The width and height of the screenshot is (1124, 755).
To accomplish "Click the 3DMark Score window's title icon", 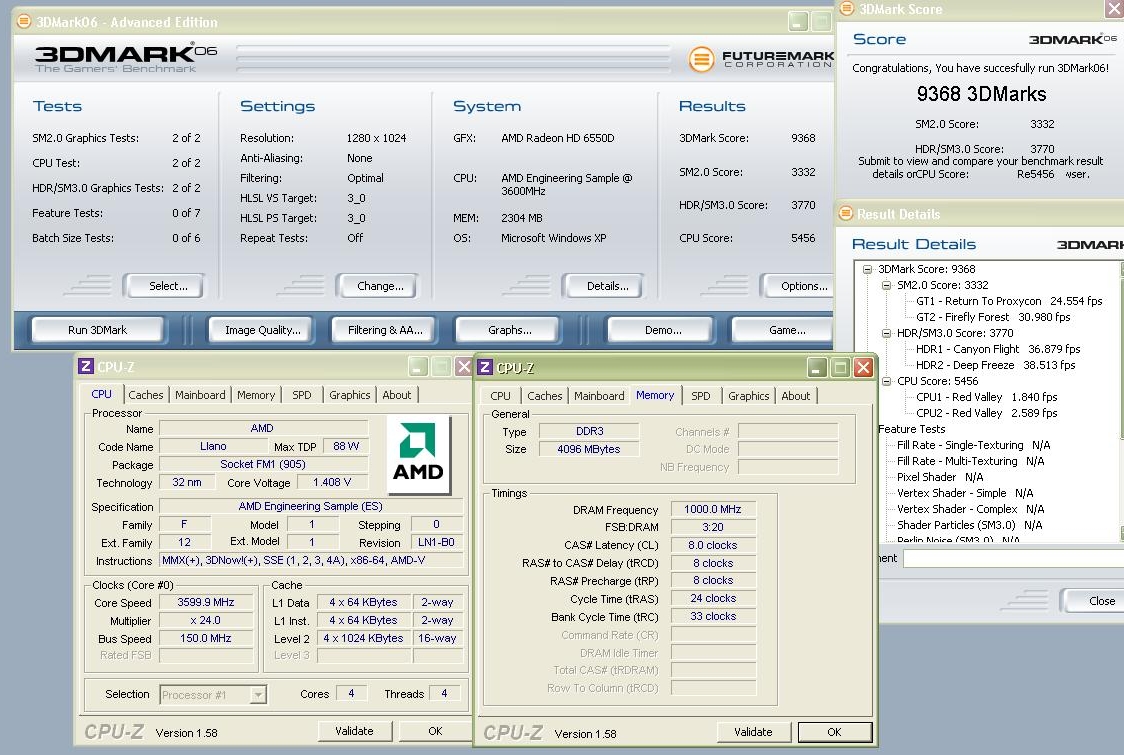I will 847,8.
